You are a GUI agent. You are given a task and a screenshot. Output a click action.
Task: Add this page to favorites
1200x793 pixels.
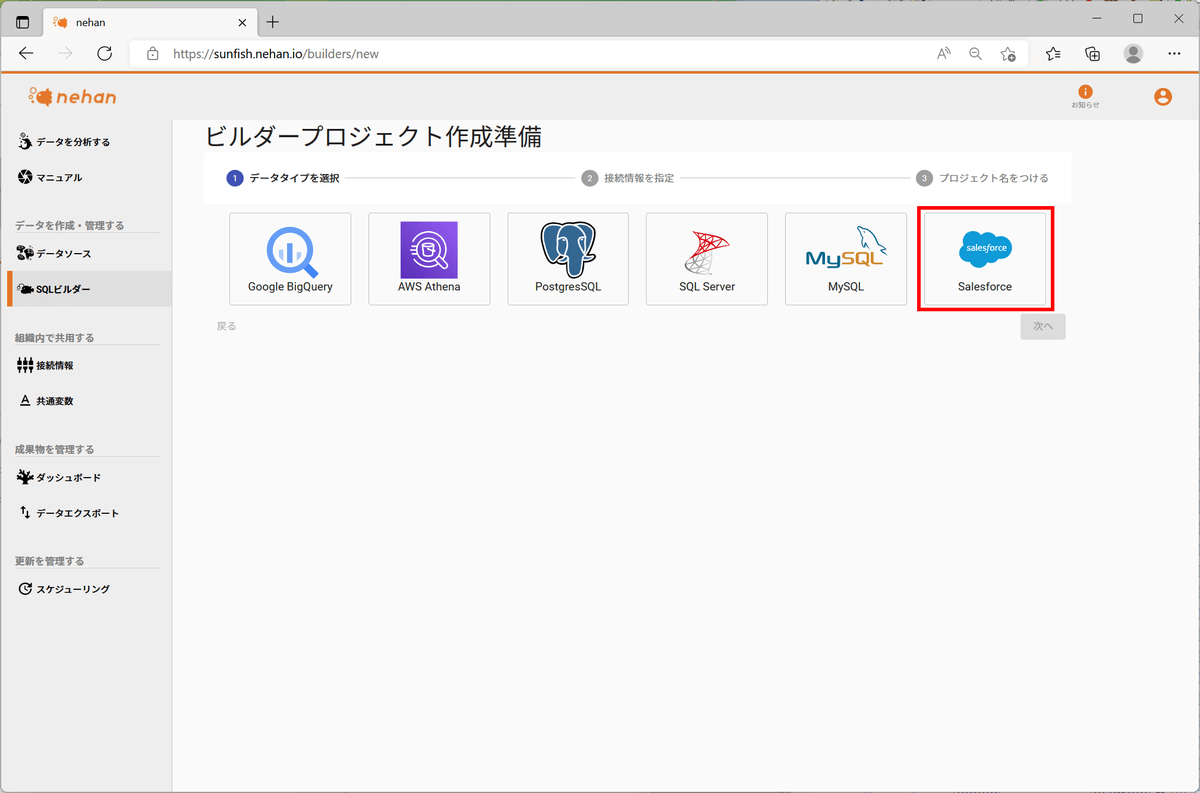tap(1008, 54)
